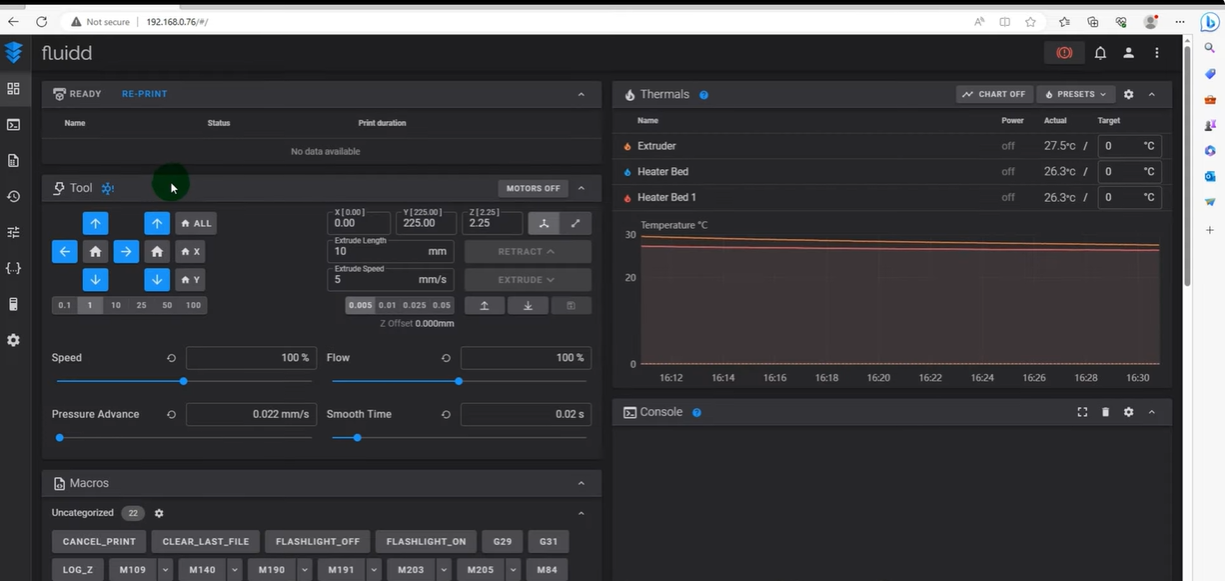Viewport: 1228px width, 581px height.
Task: Click the RE-PRINT link
Action: pos(144,94)
